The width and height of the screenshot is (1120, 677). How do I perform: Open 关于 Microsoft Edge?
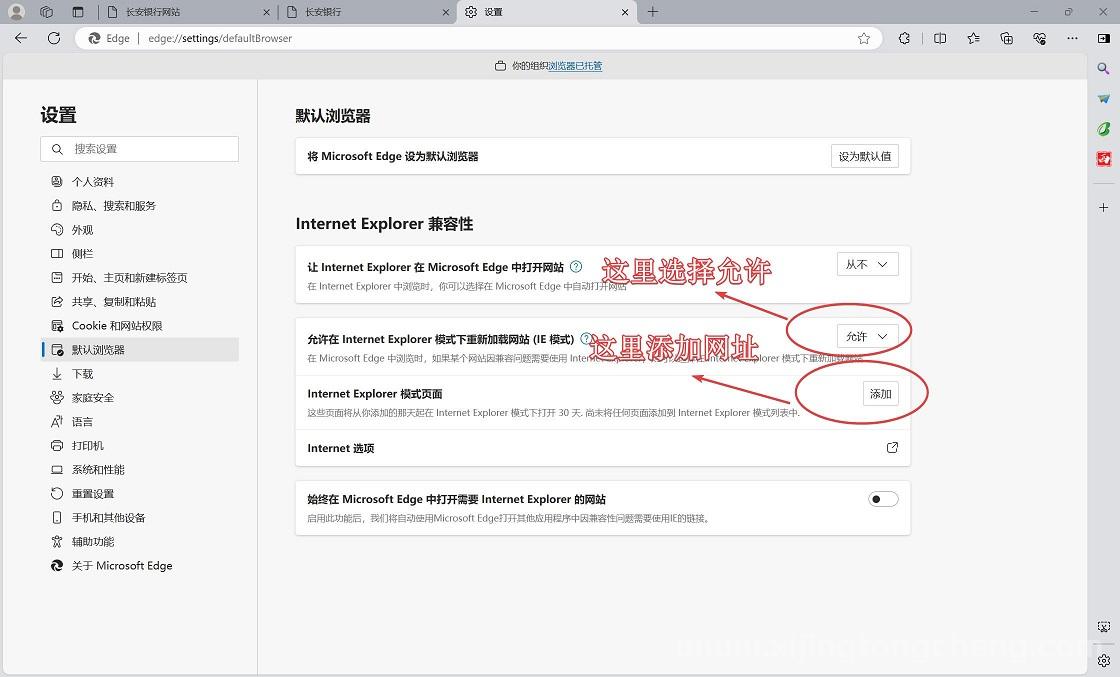tap(140, 566)
